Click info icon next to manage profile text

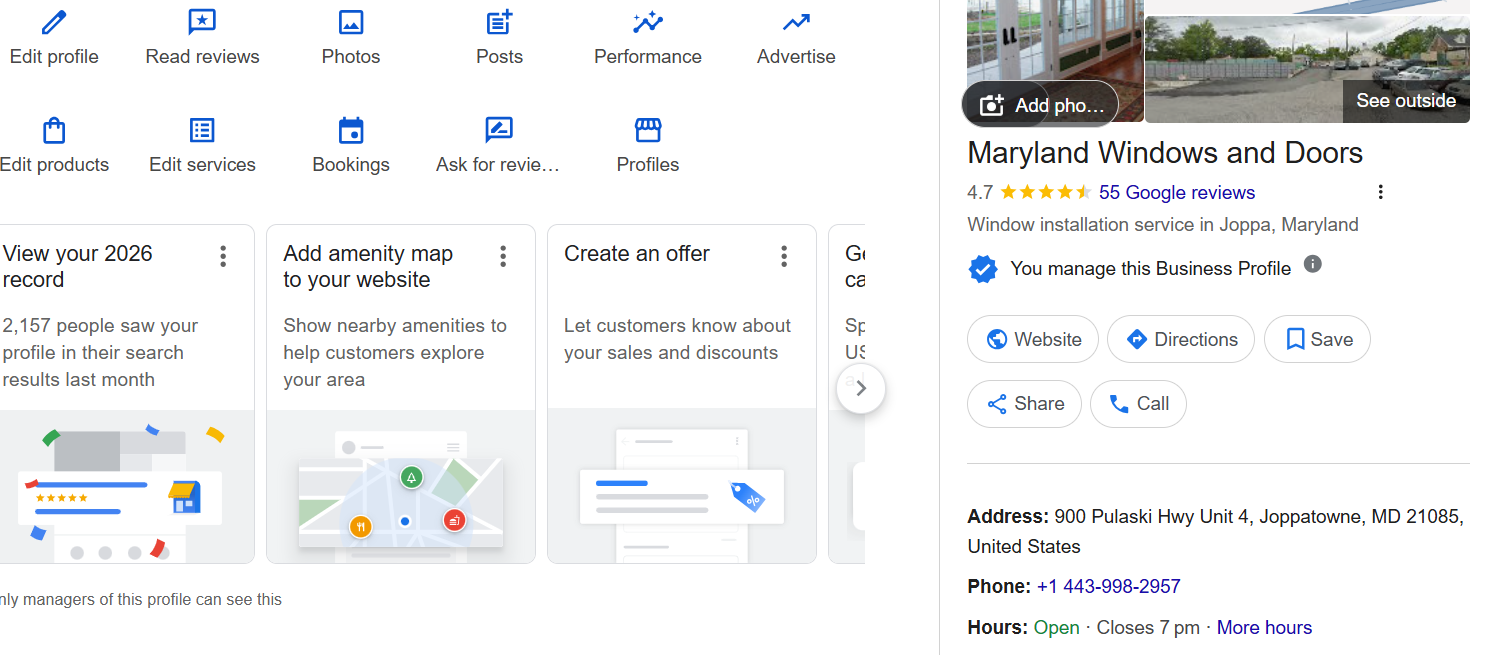coord(1313,264)
